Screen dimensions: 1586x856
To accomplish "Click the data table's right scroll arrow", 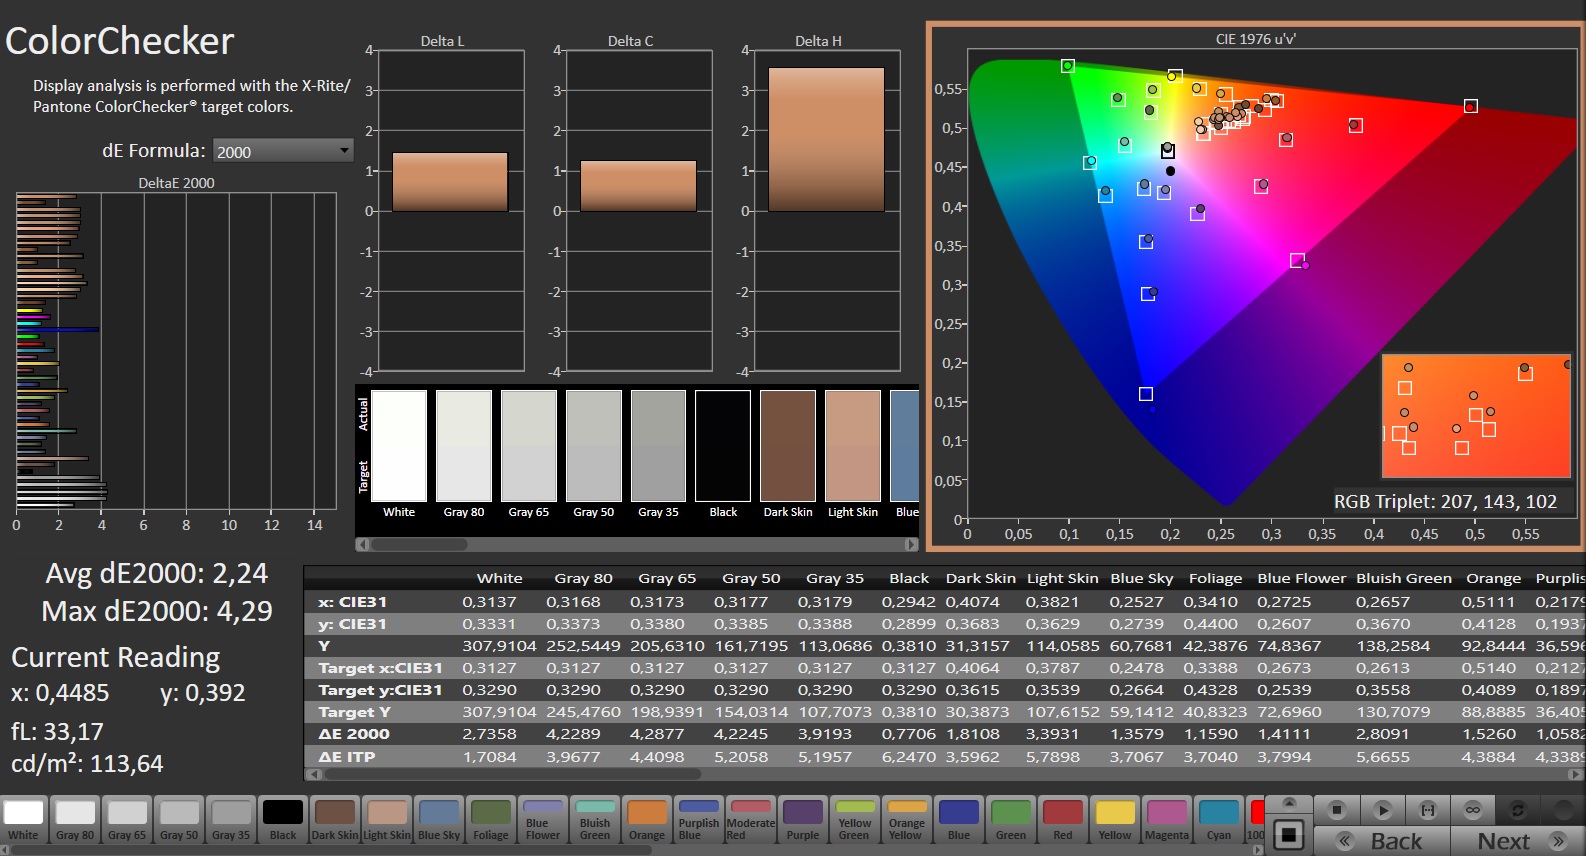I will click(x=1577, y=774).
